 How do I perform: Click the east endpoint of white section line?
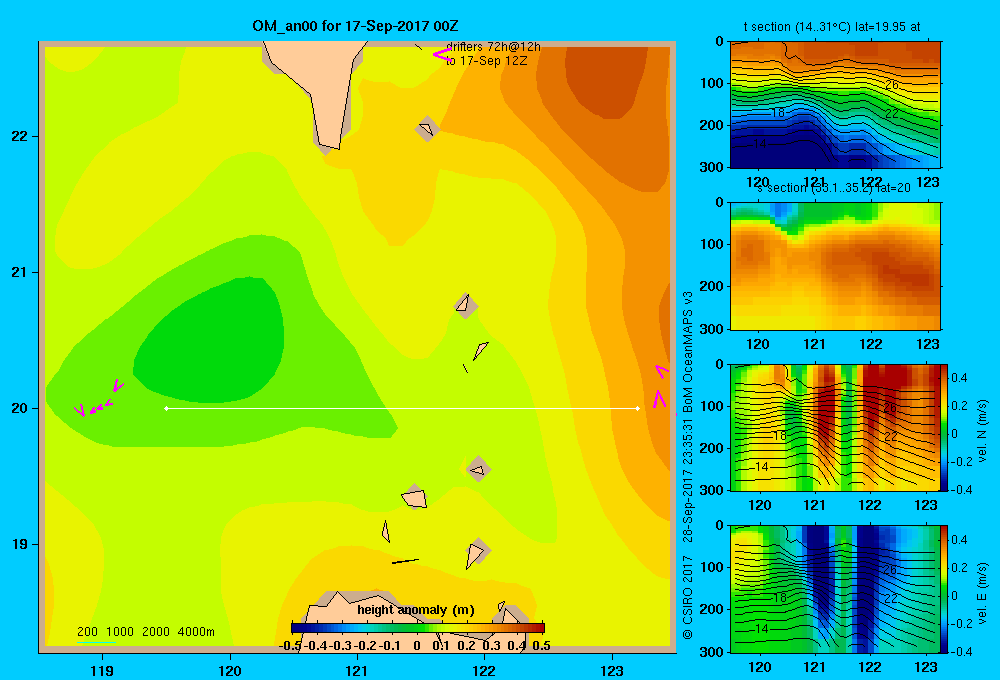(x=638, y=408)
